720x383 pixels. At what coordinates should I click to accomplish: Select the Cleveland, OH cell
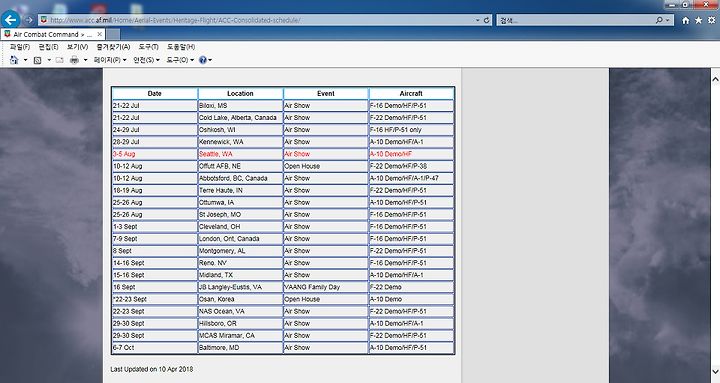(x=240, y=226)
